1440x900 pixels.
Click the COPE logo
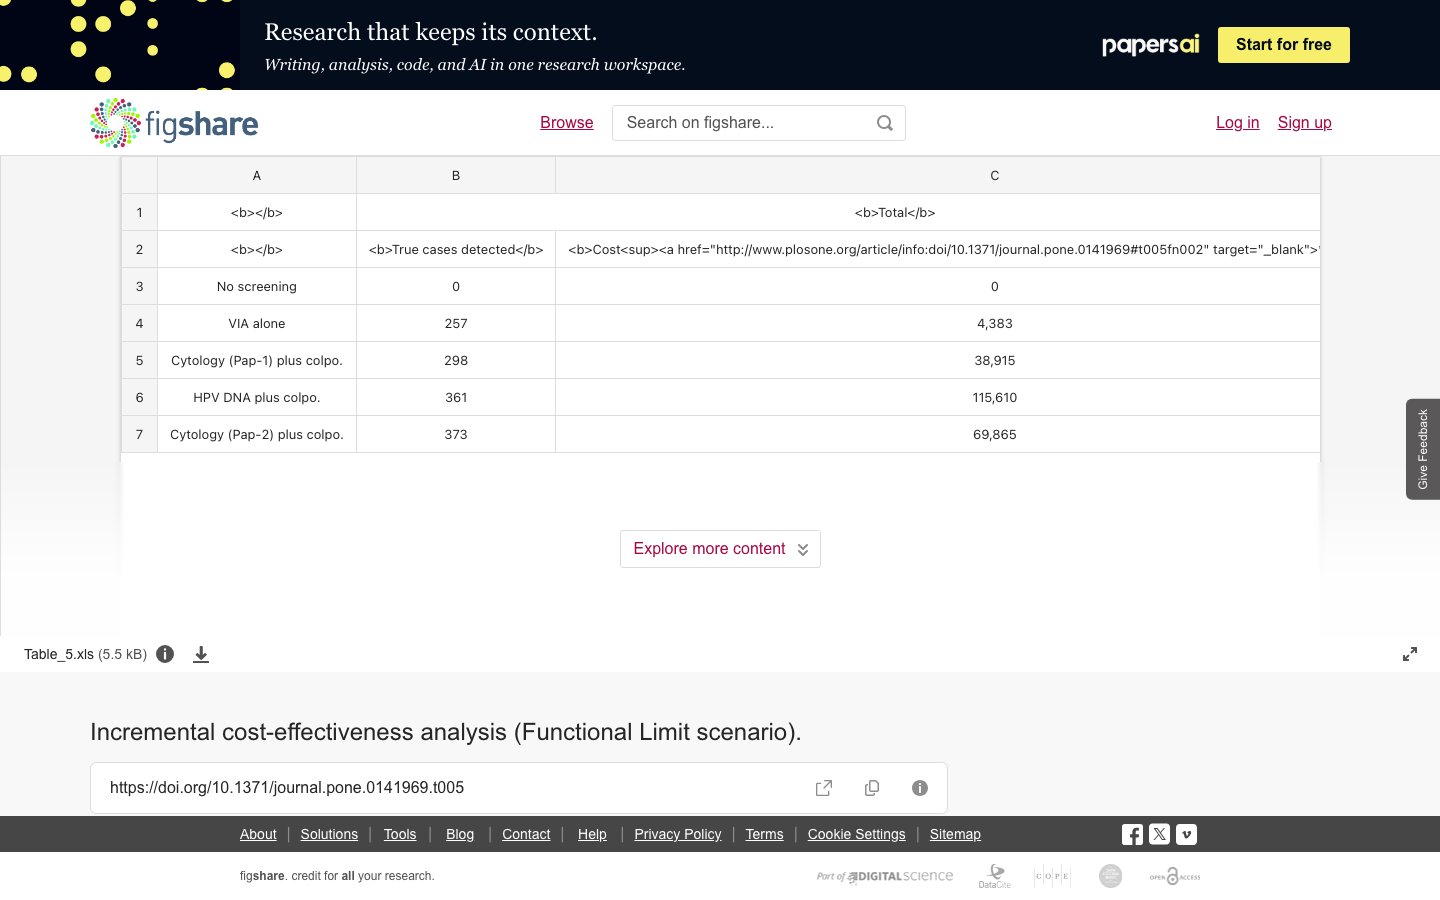1052,876
